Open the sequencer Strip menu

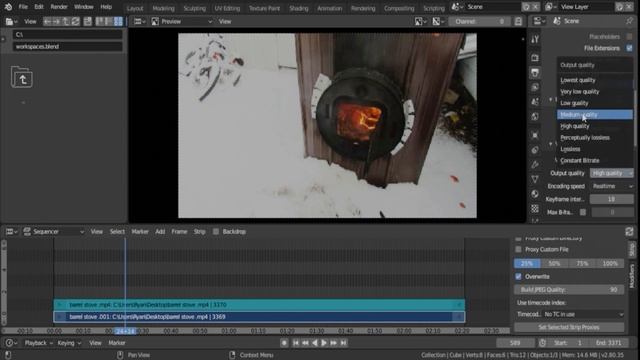(x=199, y=232)
